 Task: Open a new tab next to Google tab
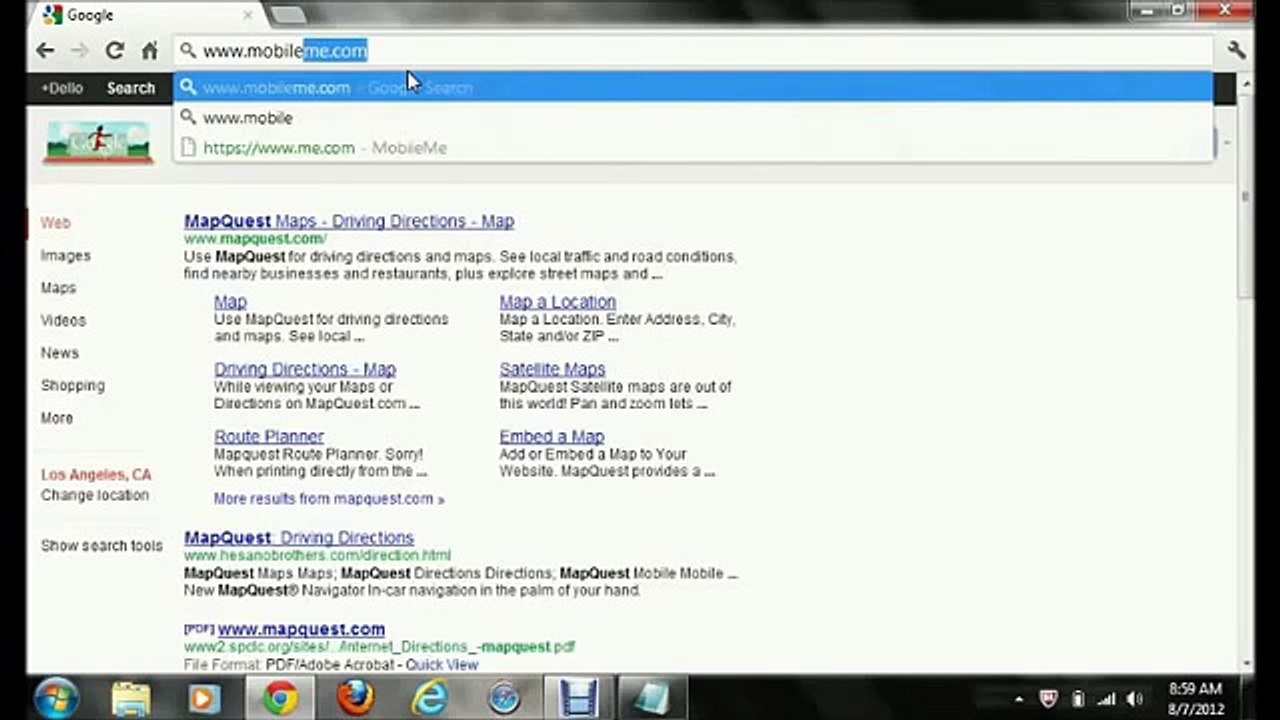(288, 15)
